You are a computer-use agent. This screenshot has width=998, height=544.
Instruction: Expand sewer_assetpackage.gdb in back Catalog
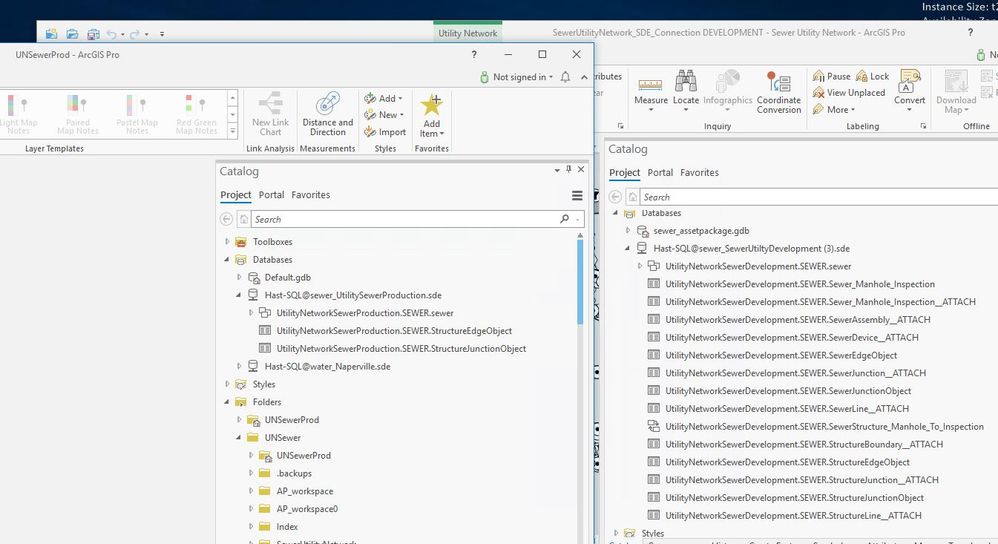point(628,231)
